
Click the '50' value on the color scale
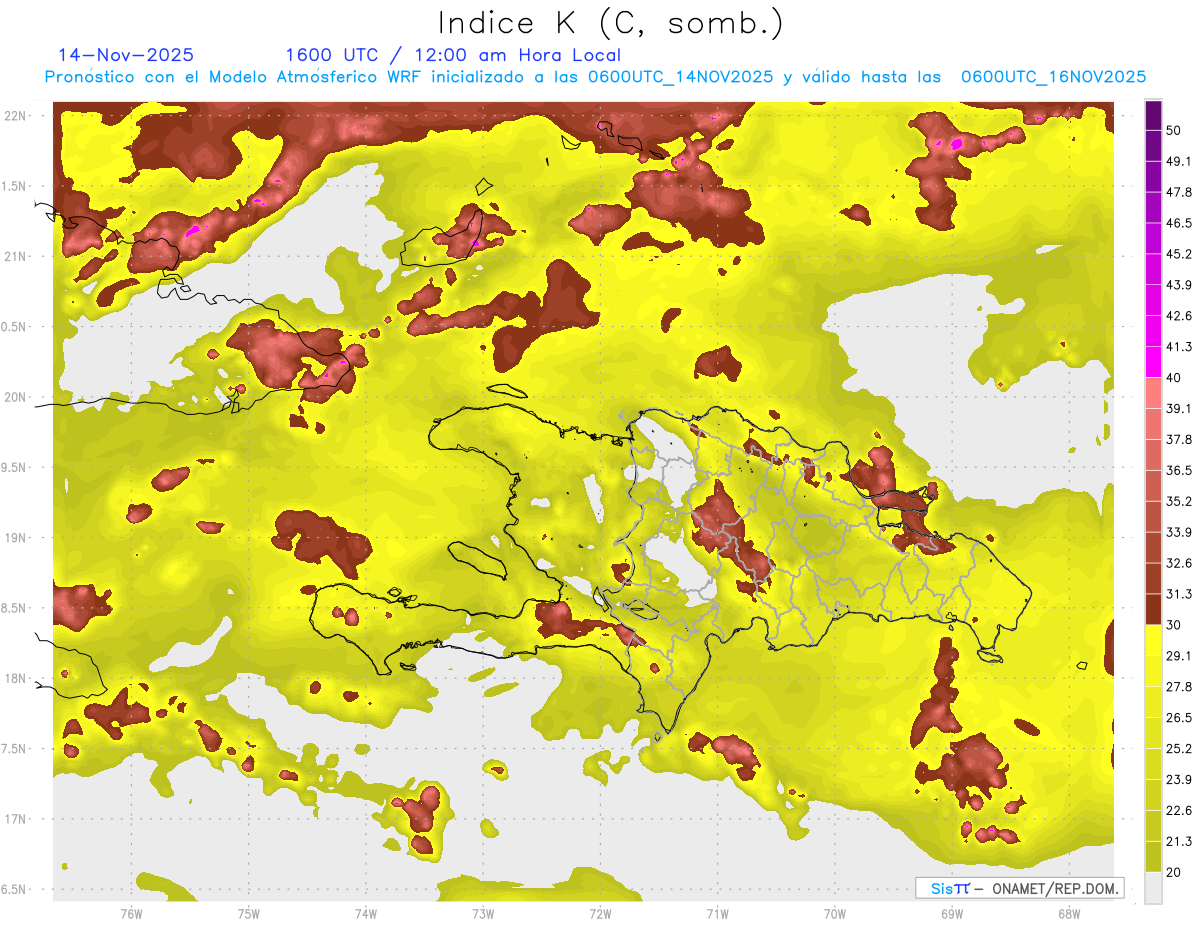(x=1174, y=130)
